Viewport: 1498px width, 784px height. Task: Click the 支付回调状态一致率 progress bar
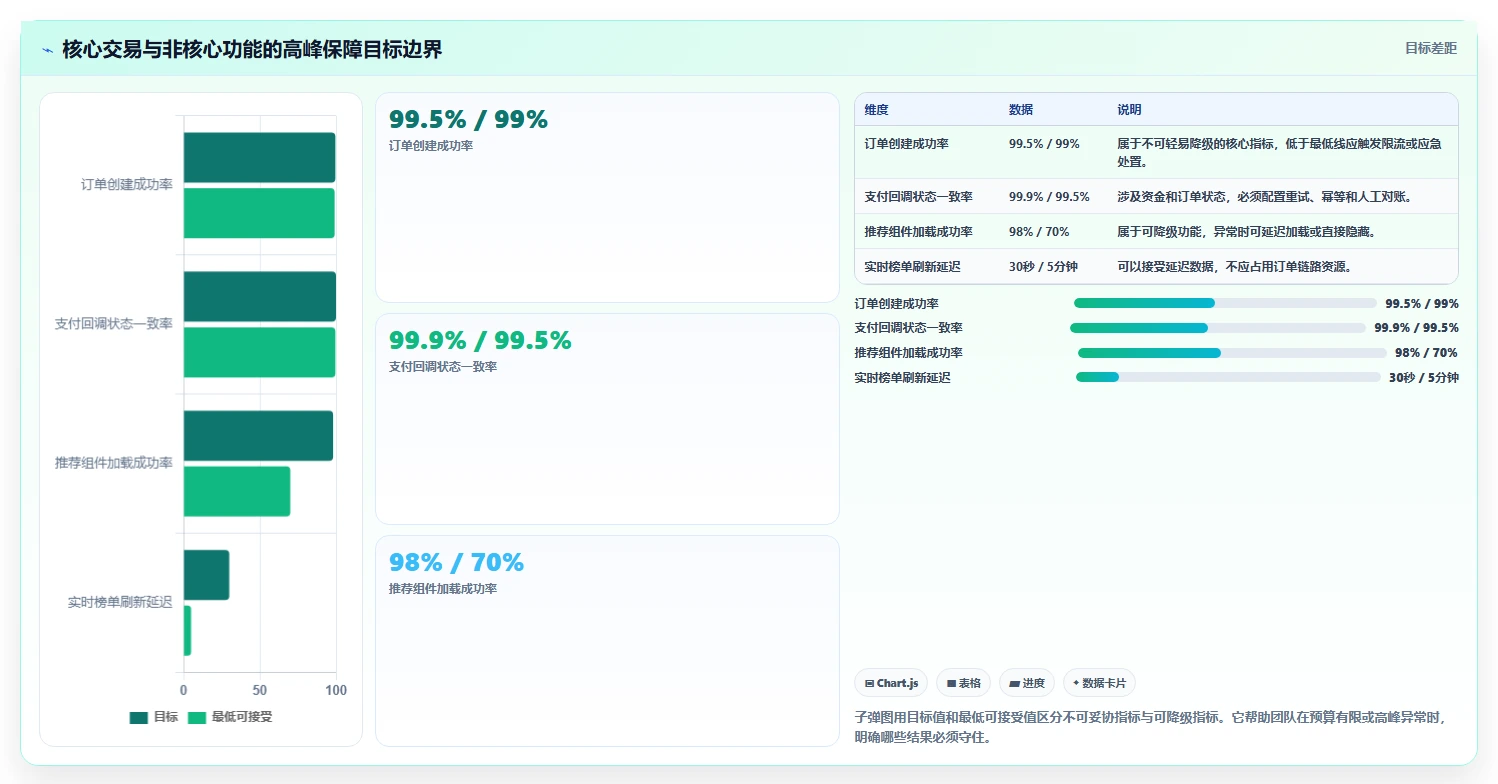[x=1217, y=328]
